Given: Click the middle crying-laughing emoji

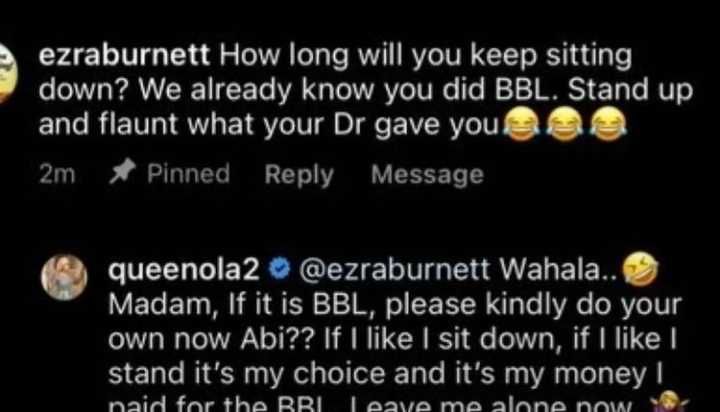Looking at the screenshot, I should pyautogui.click(x=565, y=123).
